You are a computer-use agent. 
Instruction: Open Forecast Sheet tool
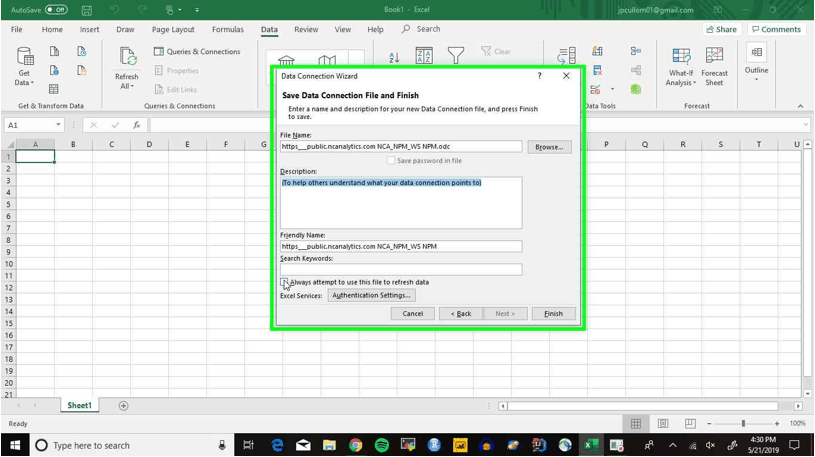tap(714, 67)
